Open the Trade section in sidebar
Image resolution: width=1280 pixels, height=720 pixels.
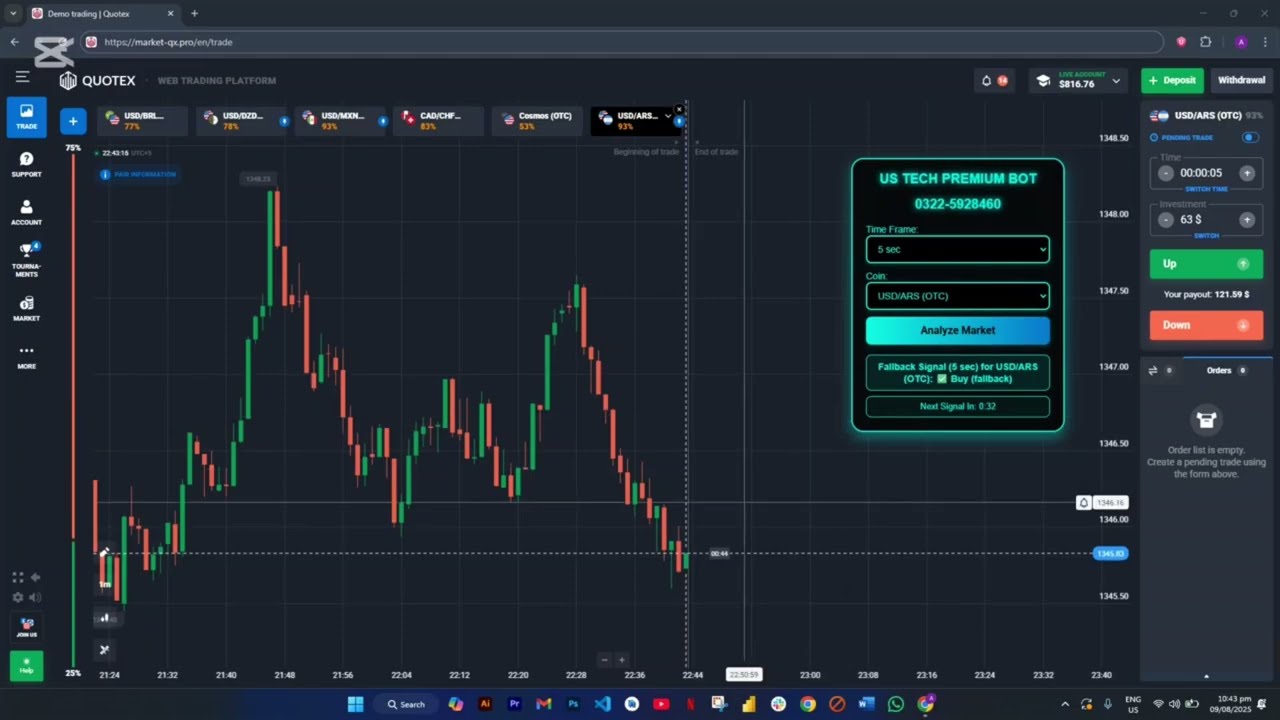pyautogui.click(x=26, y=117)
